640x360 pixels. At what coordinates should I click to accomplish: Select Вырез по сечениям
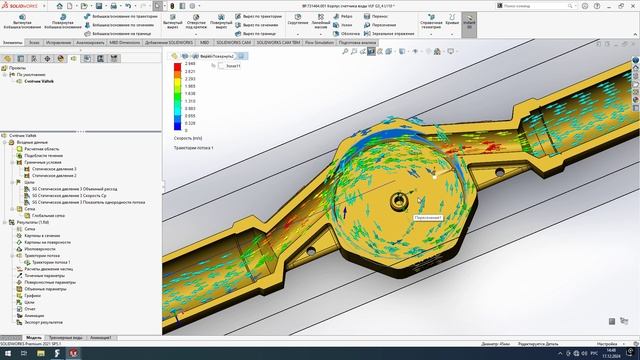[257, 25]
